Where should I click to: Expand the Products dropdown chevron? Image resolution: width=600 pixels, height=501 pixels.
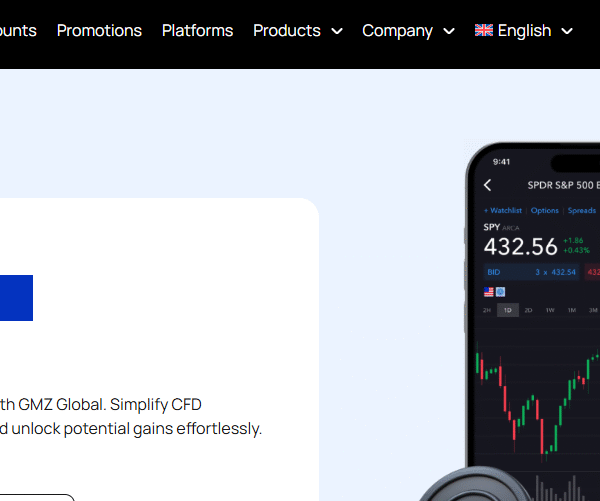(x=337, y=31)
